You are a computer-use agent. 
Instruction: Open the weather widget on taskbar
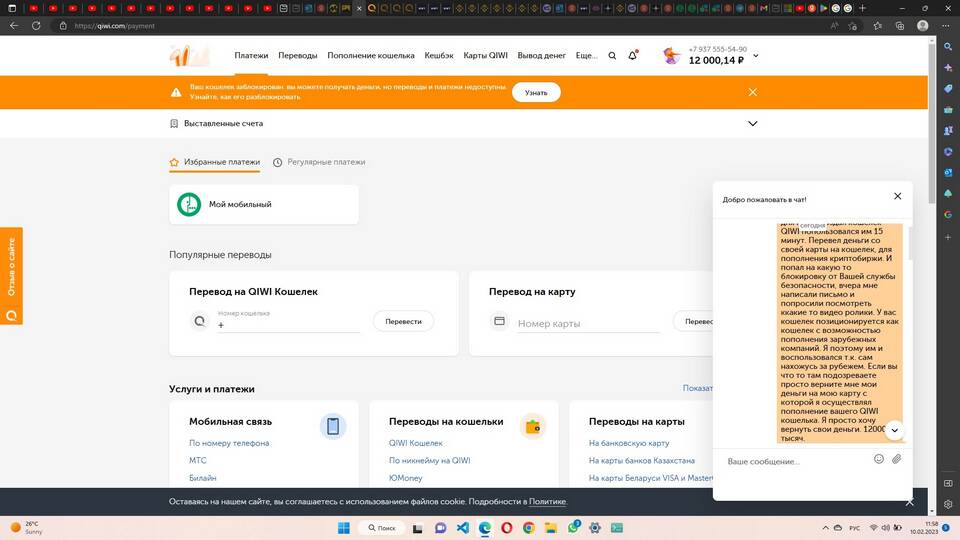[x=26, y=528]
